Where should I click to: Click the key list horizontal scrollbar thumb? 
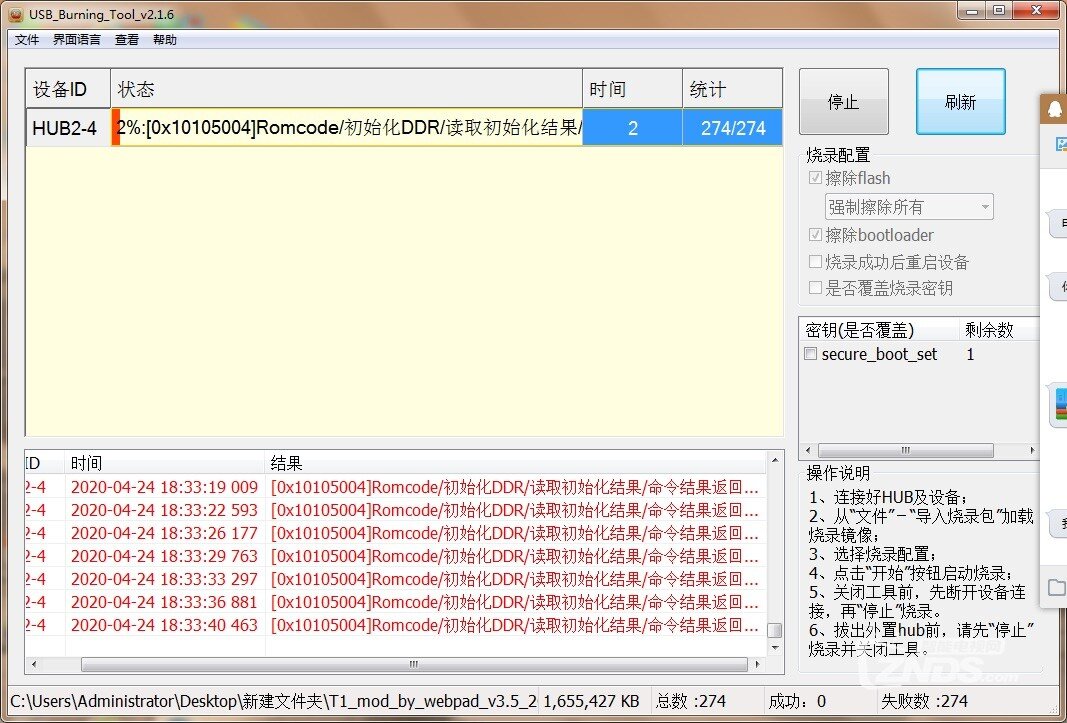pyautogui.click(x=906, y=450)
